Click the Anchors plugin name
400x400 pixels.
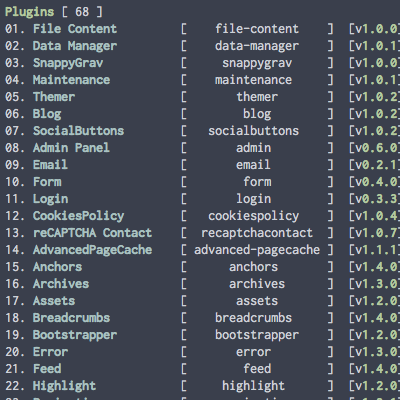pos(57,267)
